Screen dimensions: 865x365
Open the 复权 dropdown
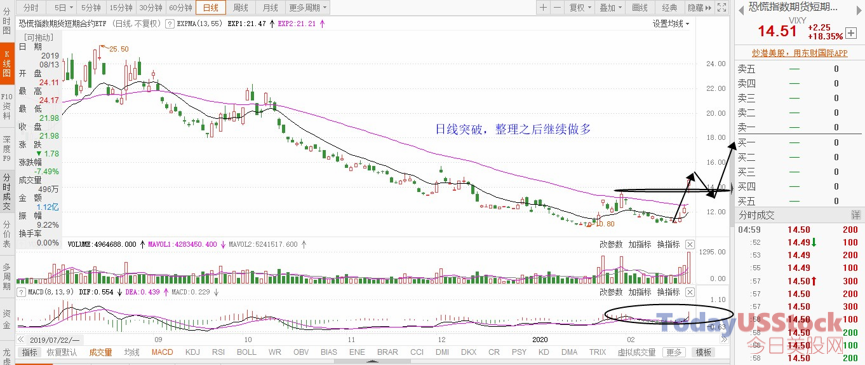click(580, 7)
